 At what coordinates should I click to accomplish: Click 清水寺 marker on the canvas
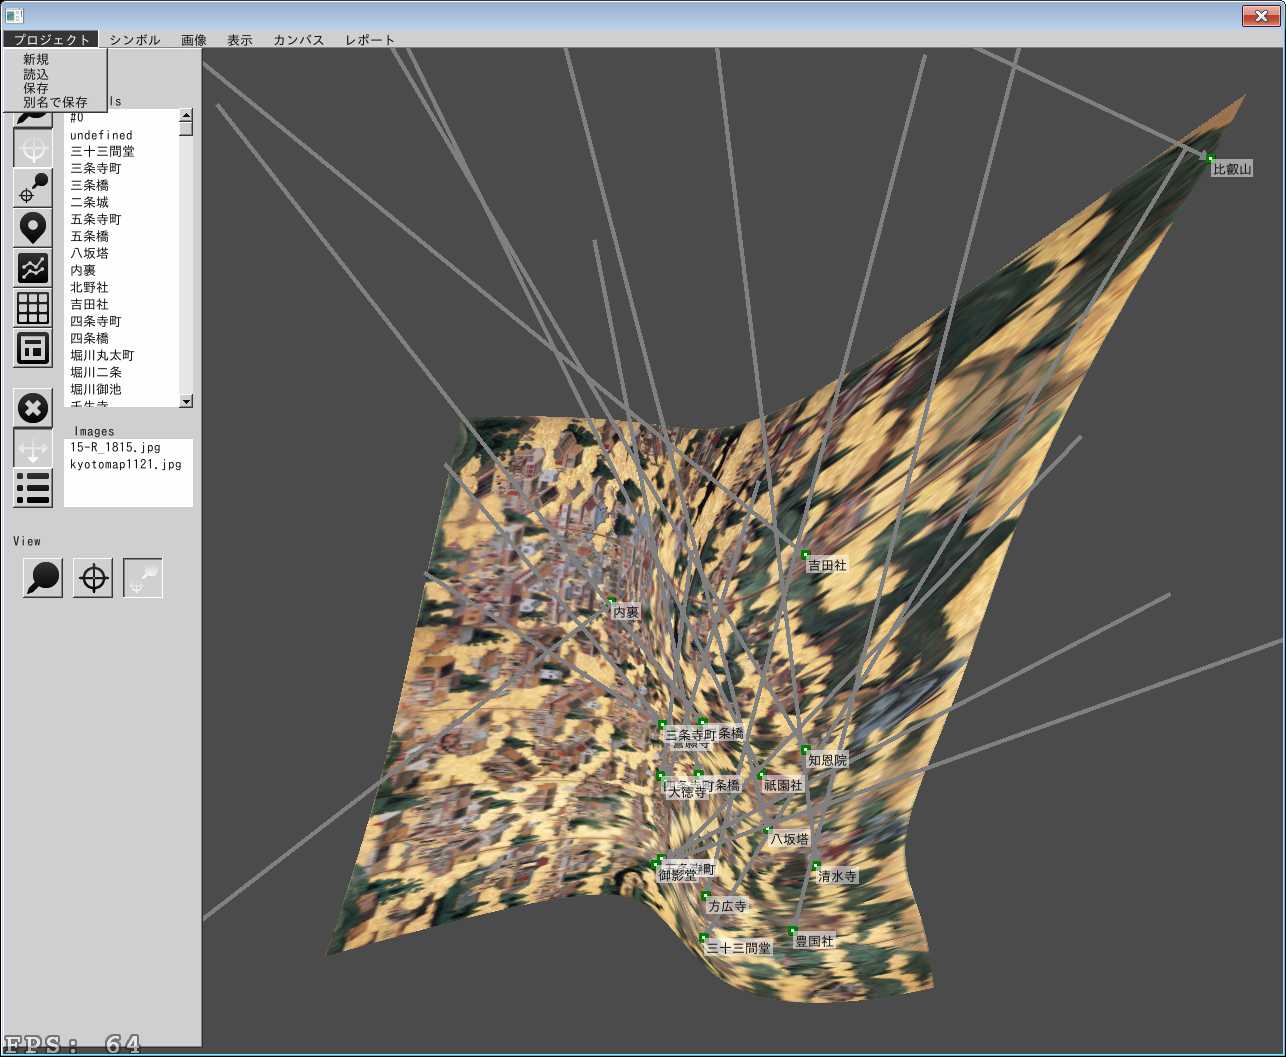pos(837,876)
